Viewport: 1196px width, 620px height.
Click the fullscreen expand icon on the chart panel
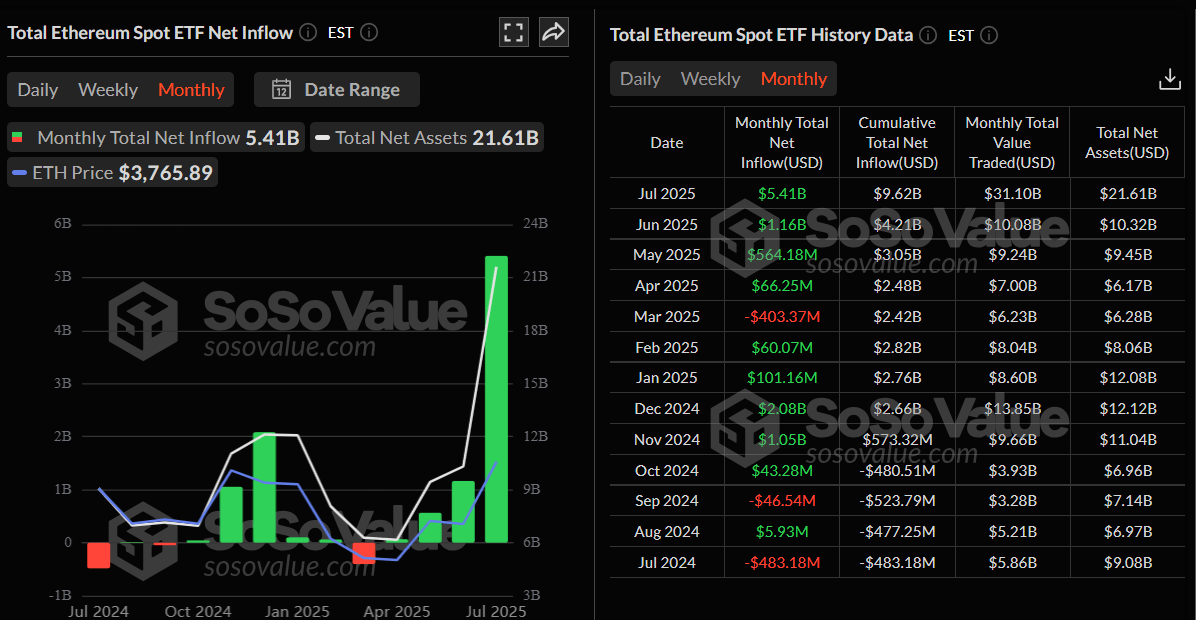pyautogui.click(x=514, y=32)
